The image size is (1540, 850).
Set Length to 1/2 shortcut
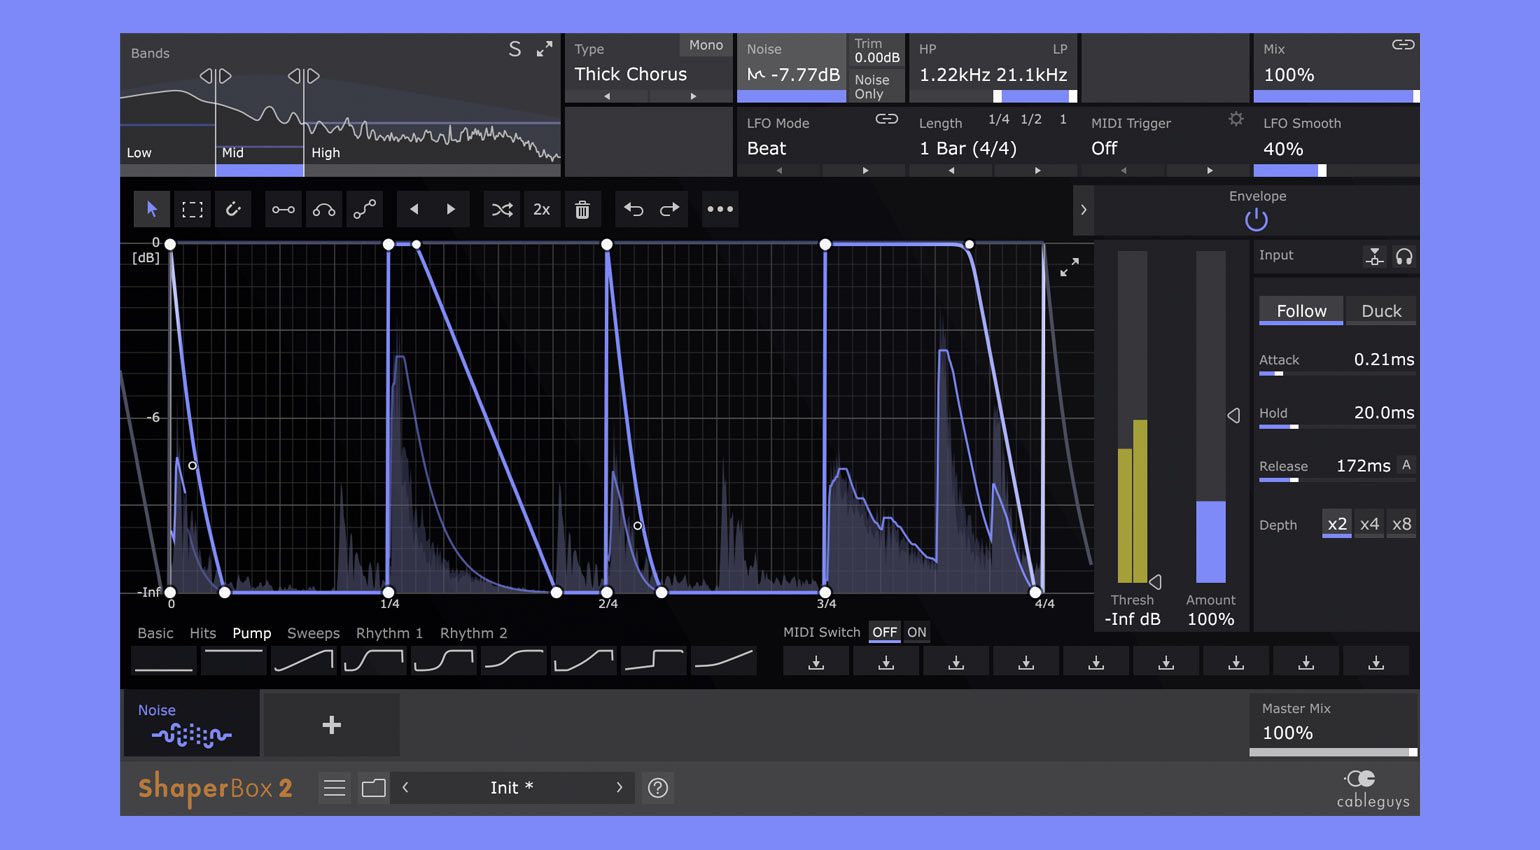(1031, 119)
